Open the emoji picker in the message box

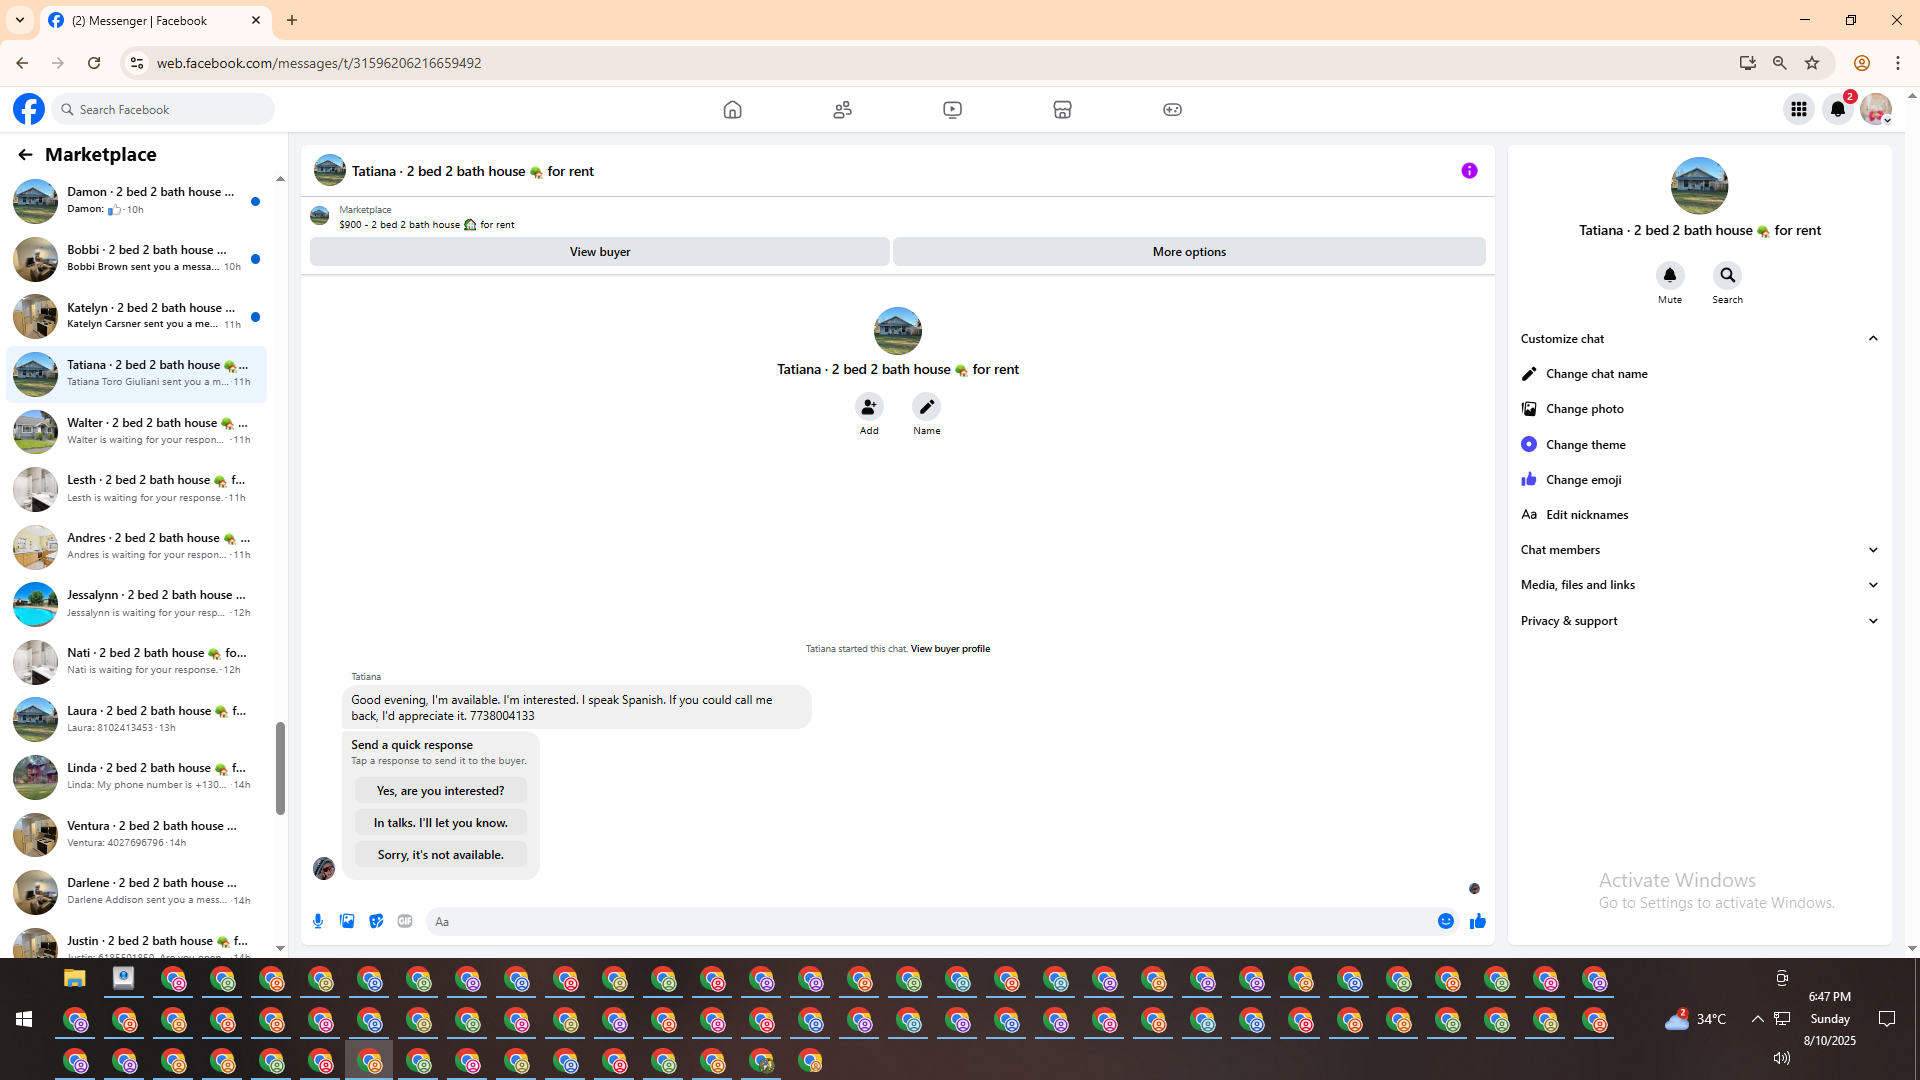pos(1446,921)
